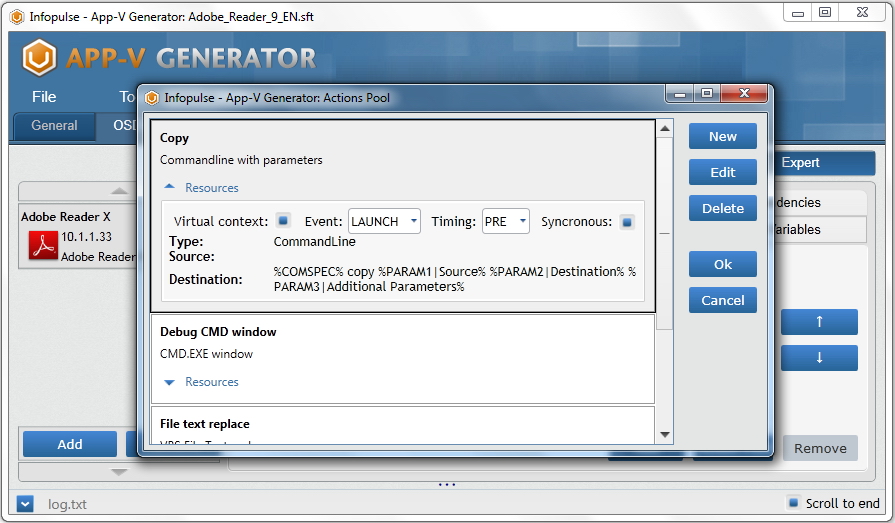Click the Adobe Reader PDF icon
Viewport: 895px width, 523px height.
(x=43, y=245)
